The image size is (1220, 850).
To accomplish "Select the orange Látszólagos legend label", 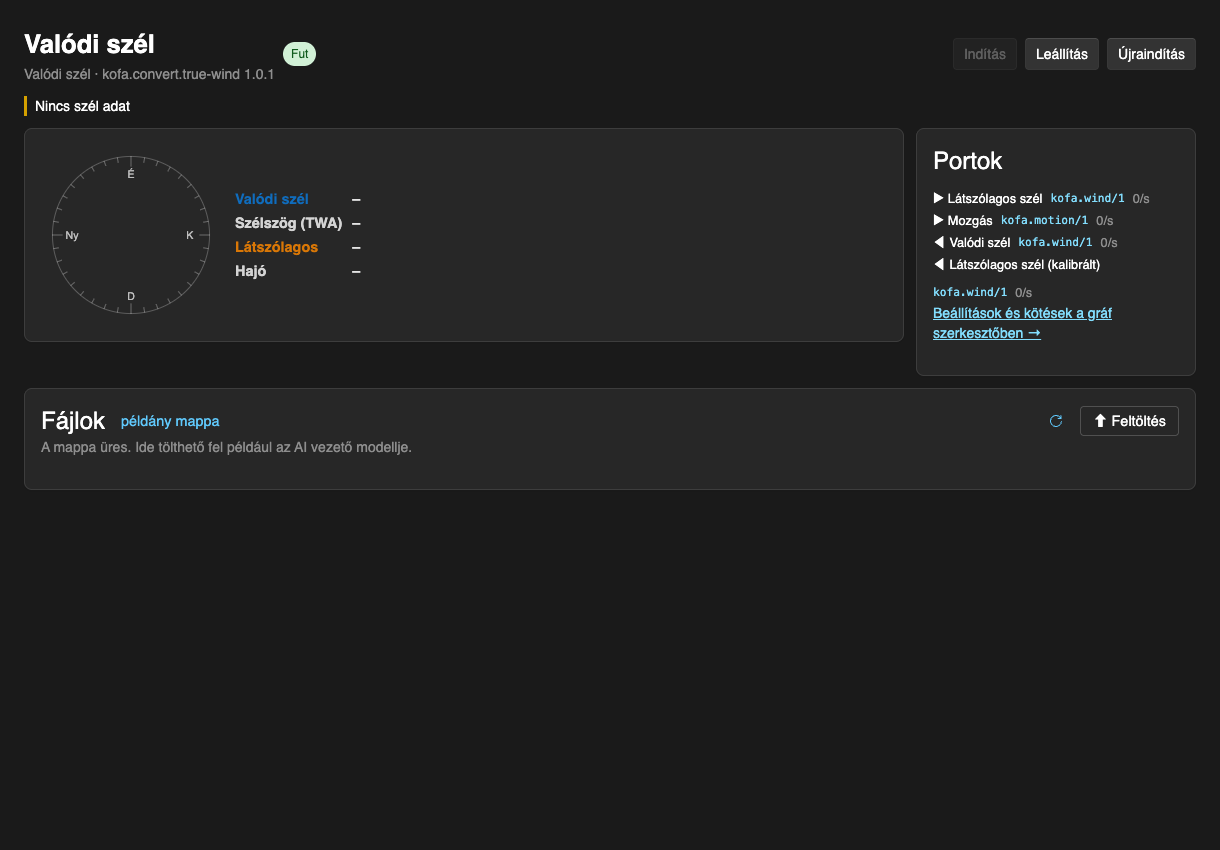I will point(277,247).
